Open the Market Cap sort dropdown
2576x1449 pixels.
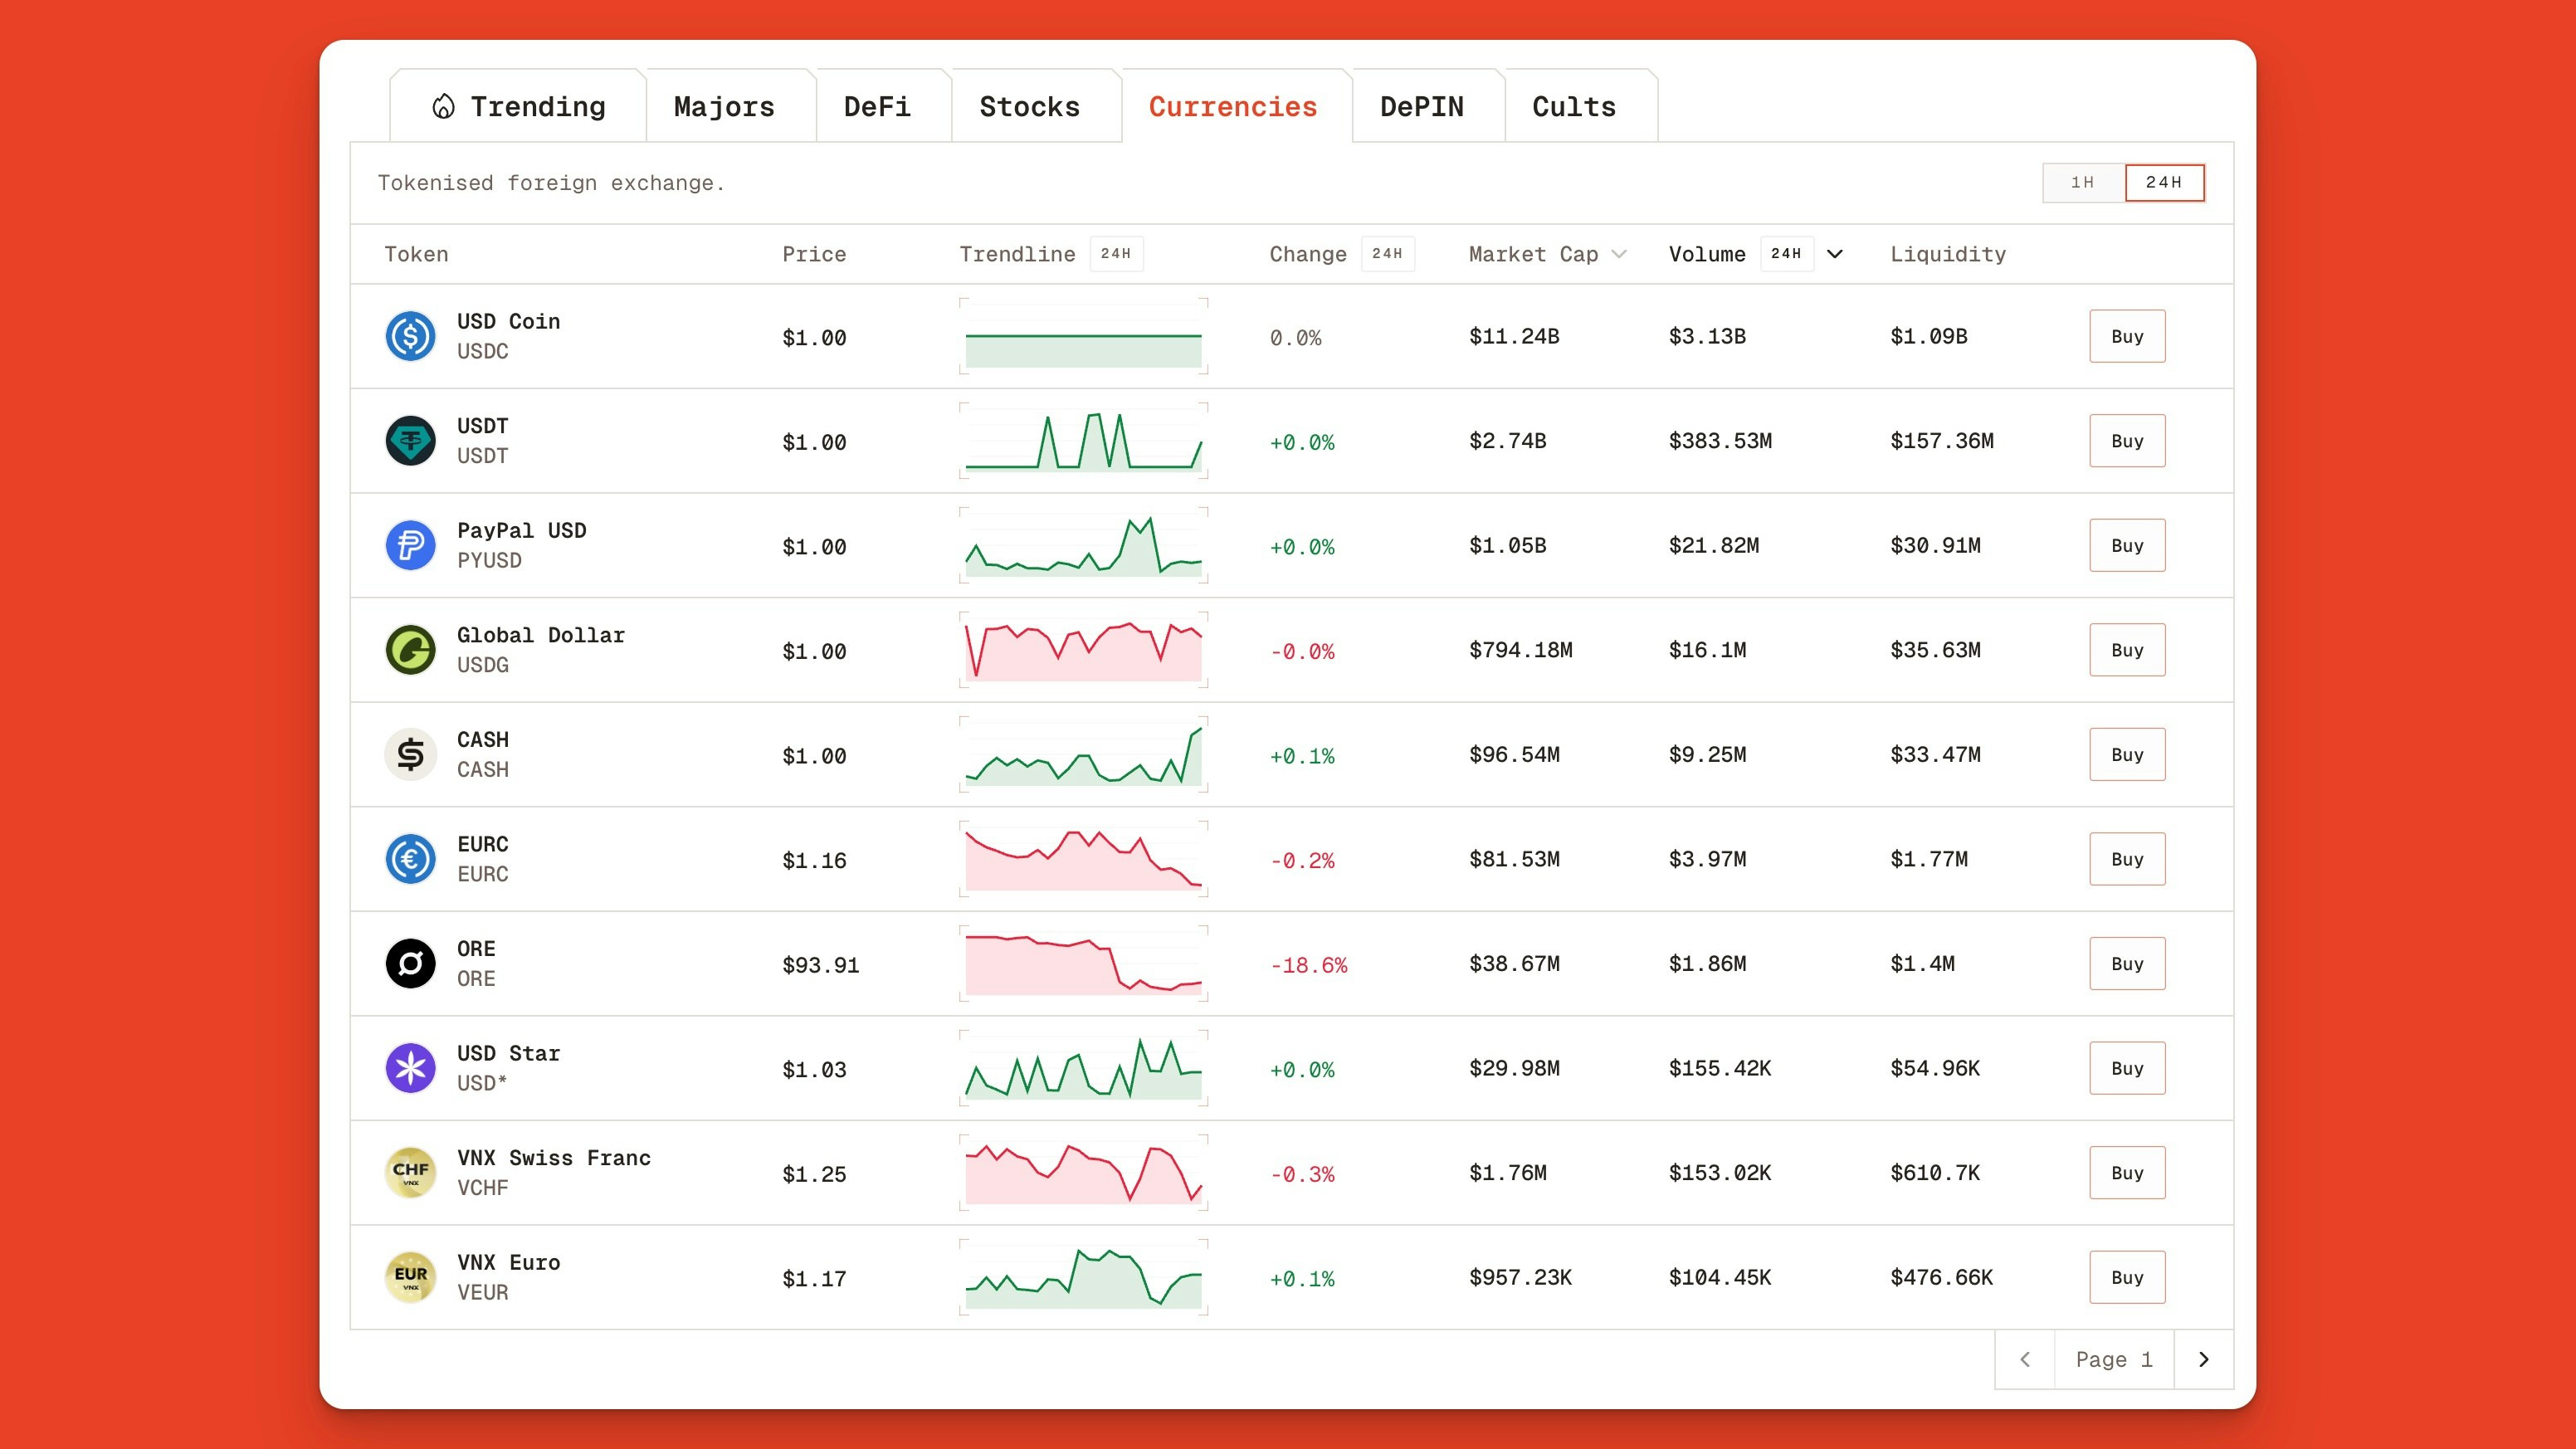[x=1619, y=254]
